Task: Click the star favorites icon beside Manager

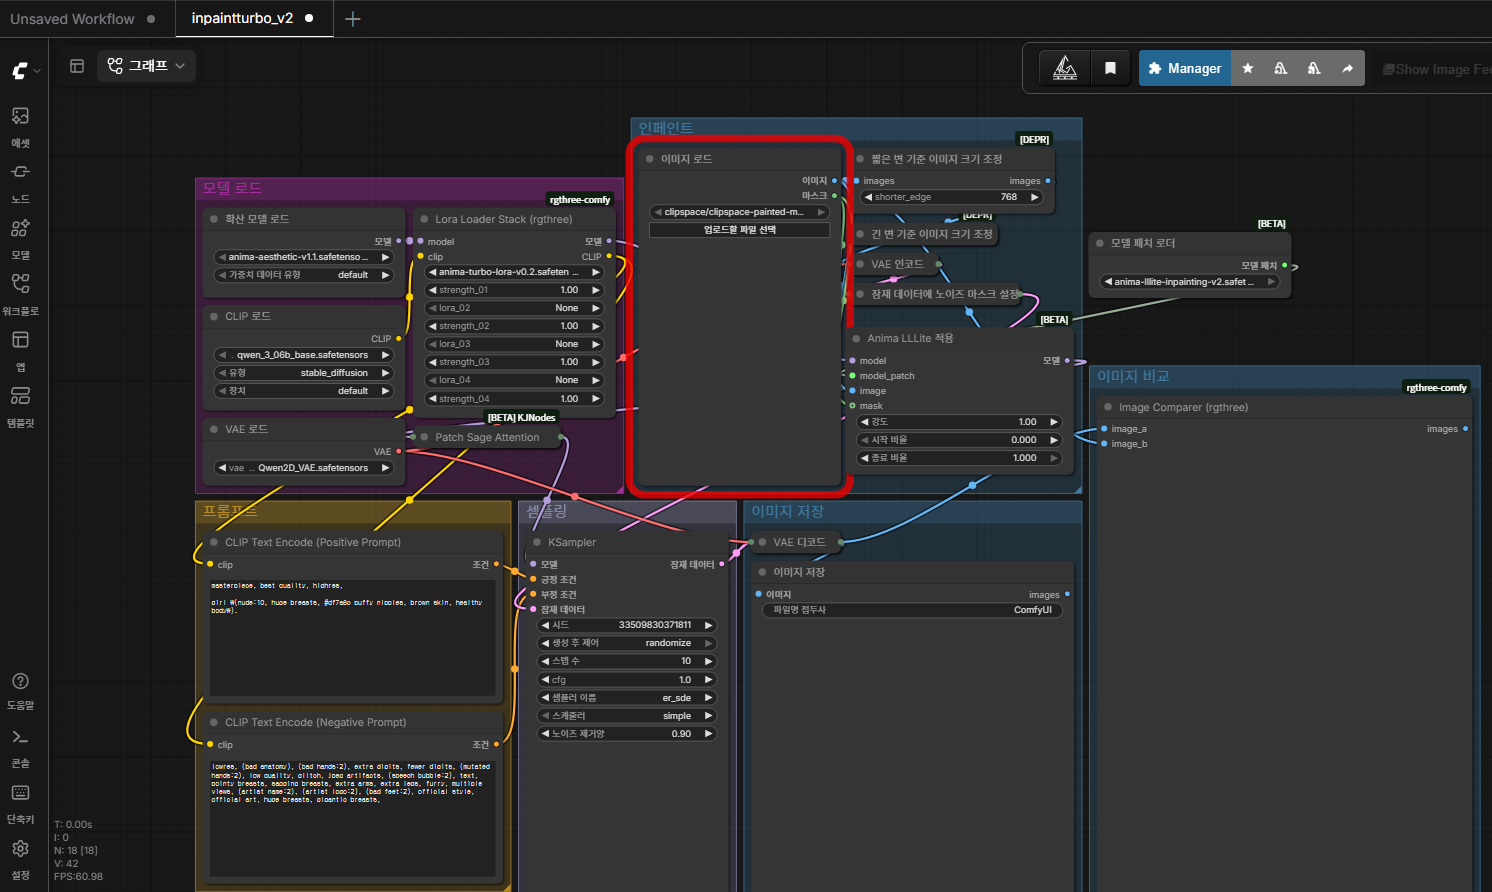Action: click(1248, 68)
